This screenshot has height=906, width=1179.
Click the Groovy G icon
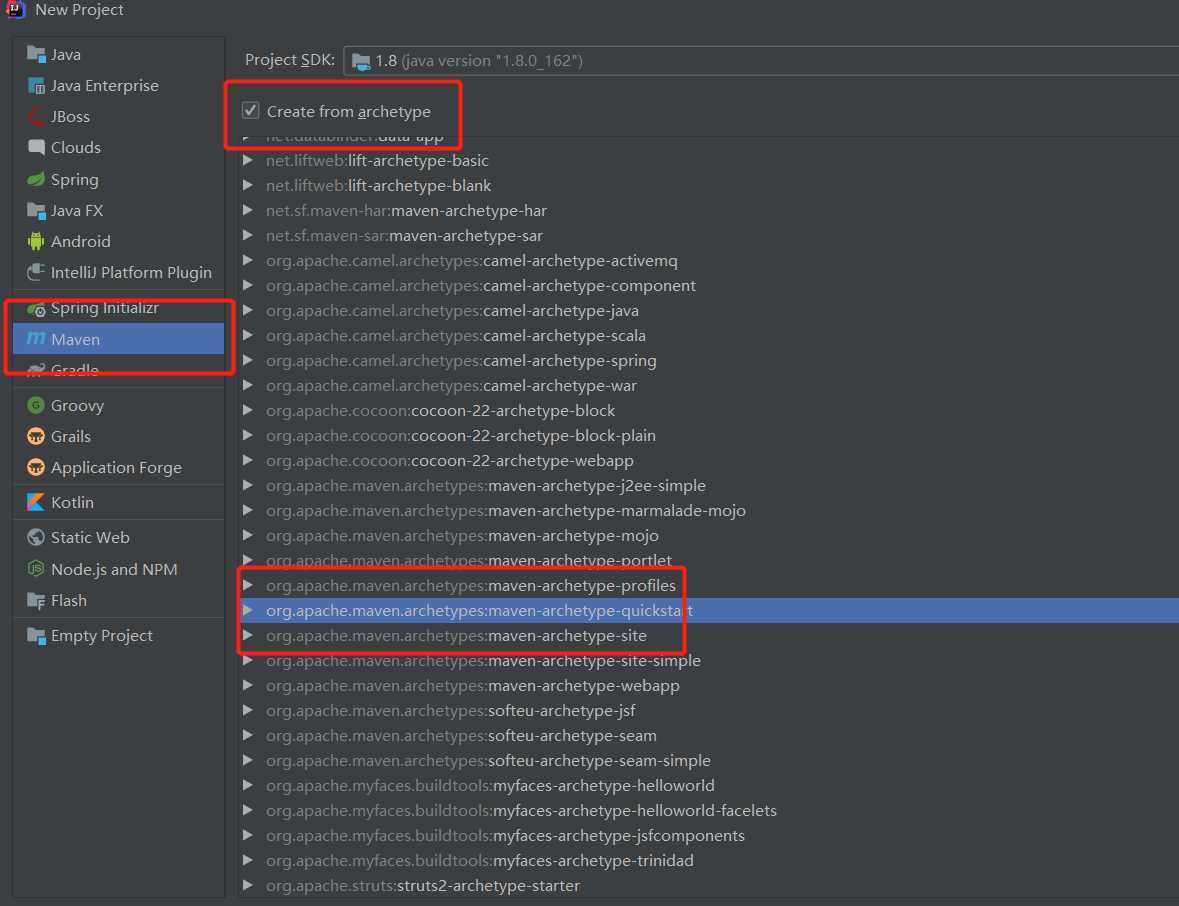pyautogui.click(x=36, y=405)
